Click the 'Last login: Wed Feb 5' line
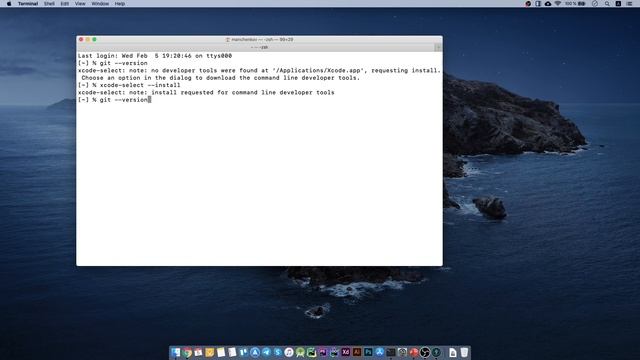Viewport: 640px width, 360px height. point(155,56)
